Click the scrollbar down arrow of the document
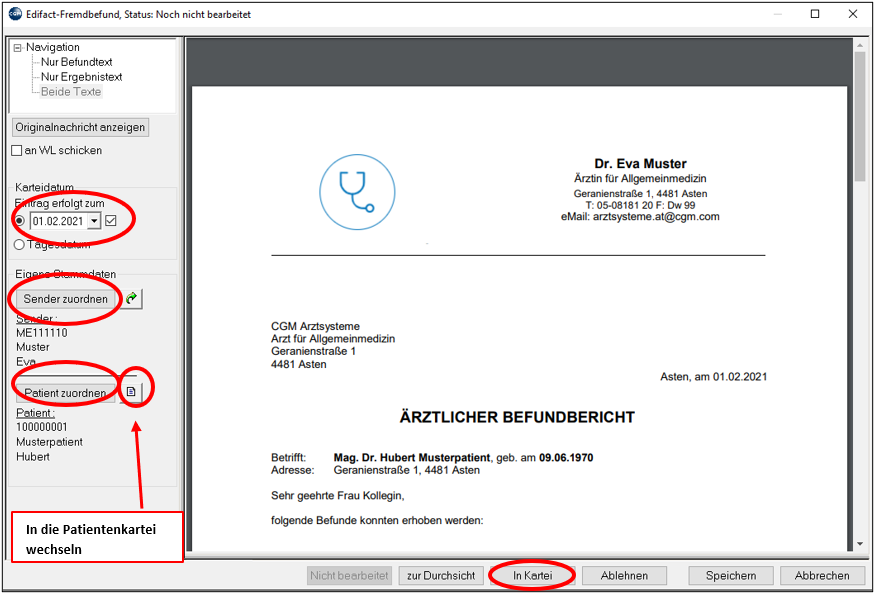 coord(860,544)
